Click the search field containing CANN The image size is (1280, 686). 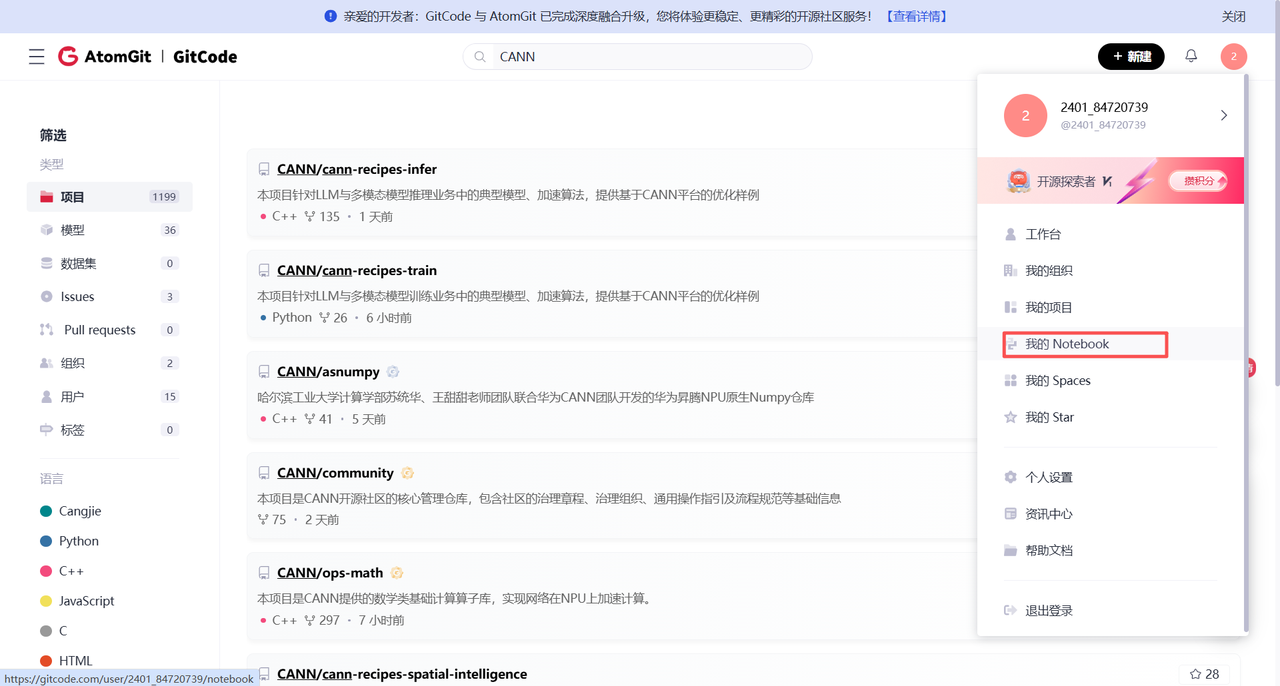(x=638, y=57)
